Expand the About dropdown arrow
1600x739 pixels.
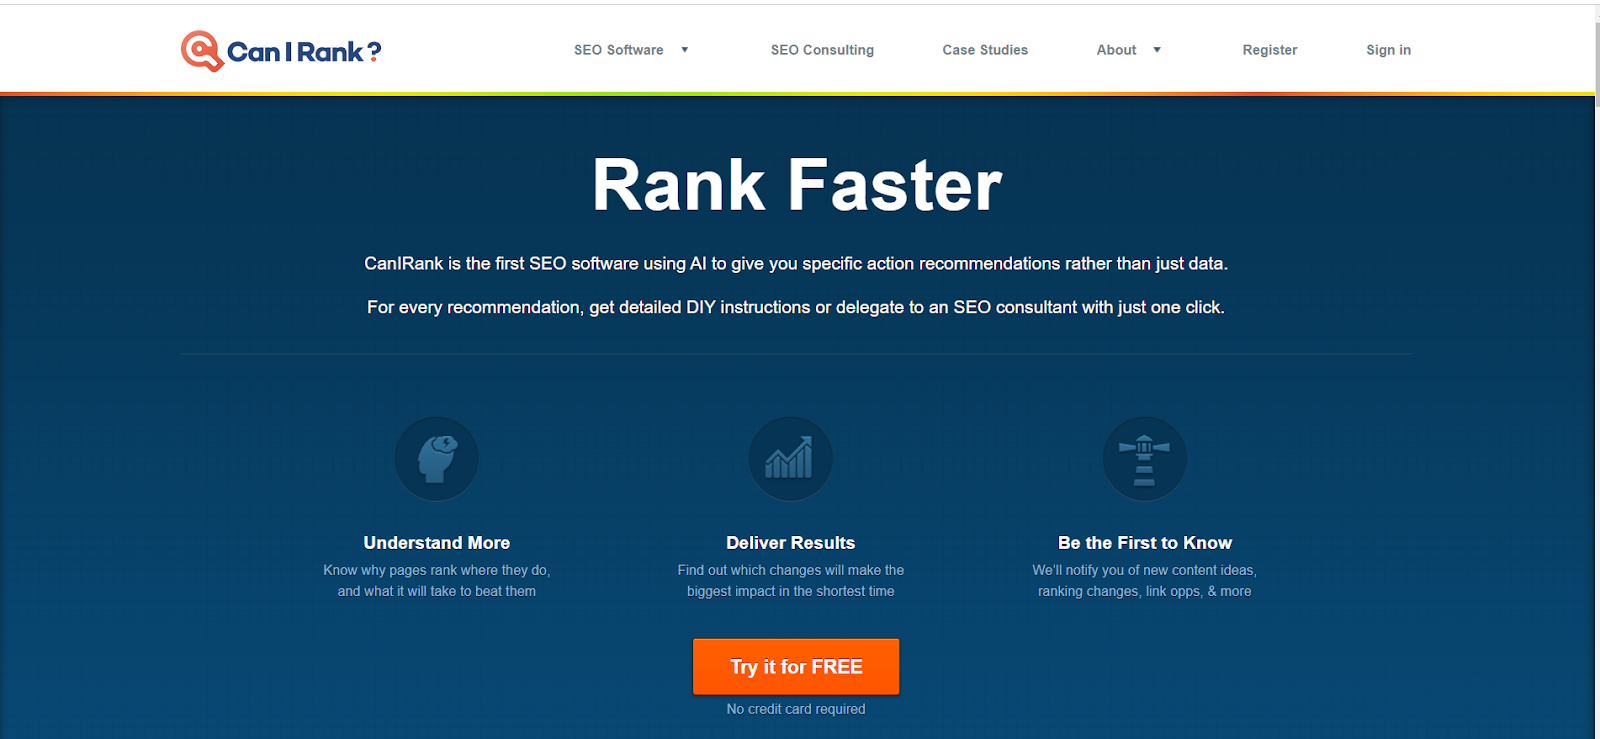click(x=1157, y=50)
